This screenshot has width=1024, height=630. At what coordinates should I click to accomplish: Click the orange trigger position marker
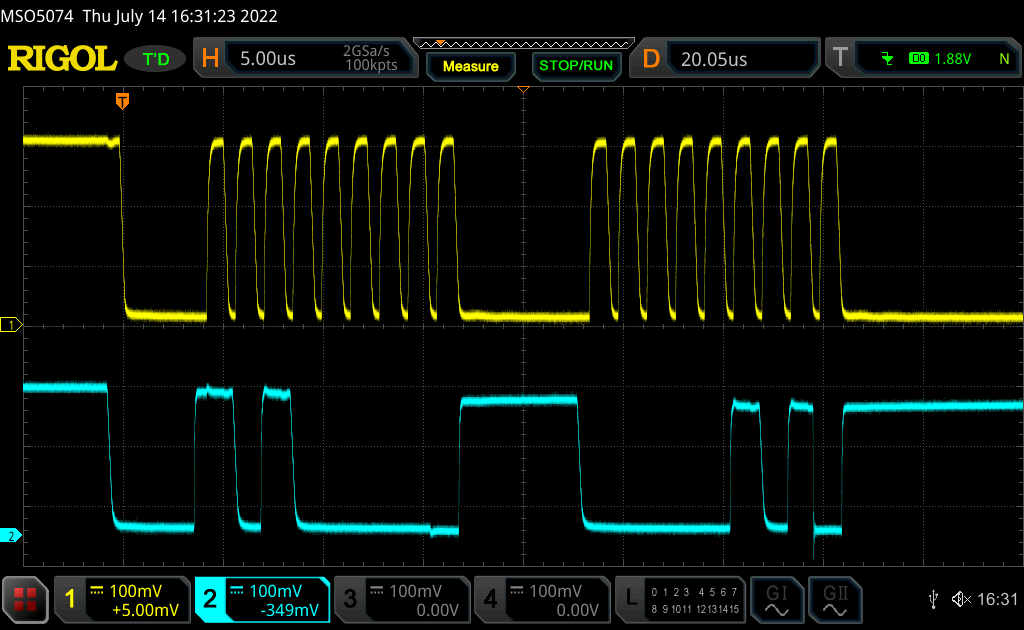[122, 100]
